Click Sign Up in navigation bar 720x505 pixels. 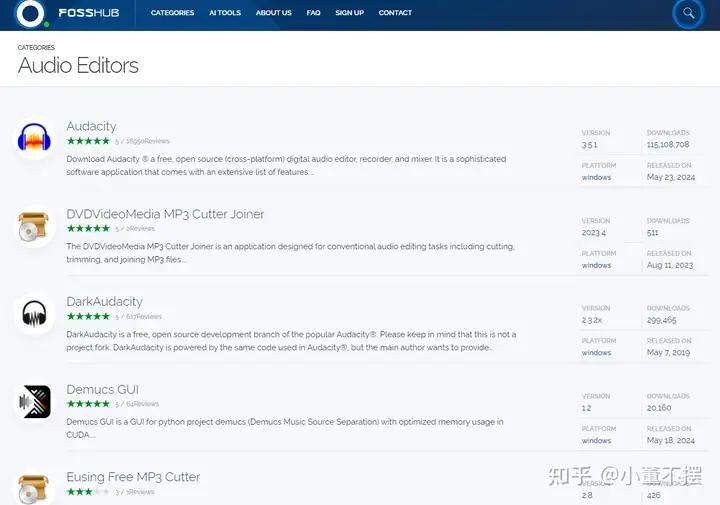(x=349, y=13)
